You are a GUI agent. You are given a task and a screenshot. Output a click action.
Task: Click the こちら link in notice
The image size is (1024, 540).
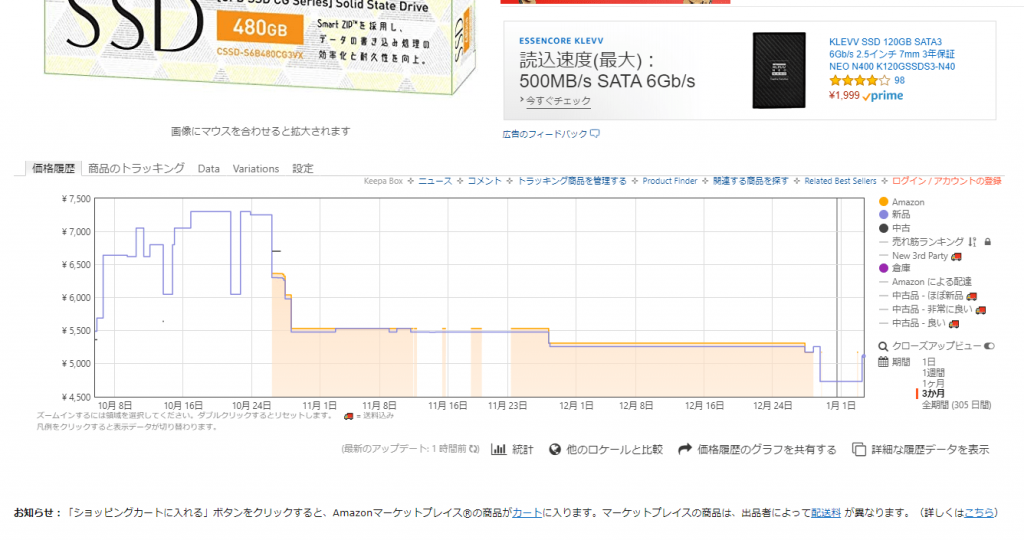point(979,513)
